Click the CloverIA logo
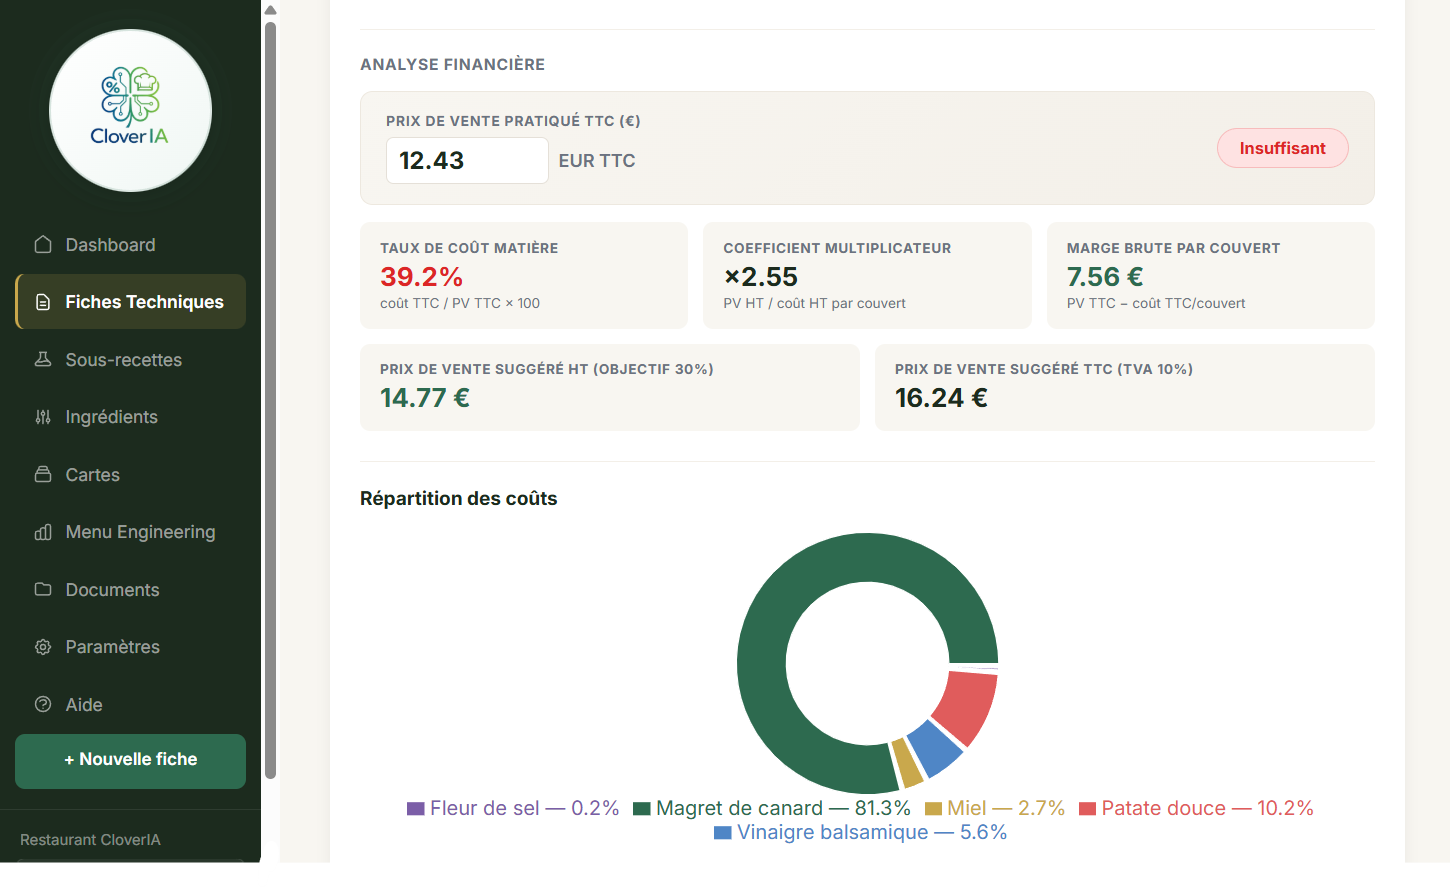Screen dimensions: 1450x889 [130, 110]
